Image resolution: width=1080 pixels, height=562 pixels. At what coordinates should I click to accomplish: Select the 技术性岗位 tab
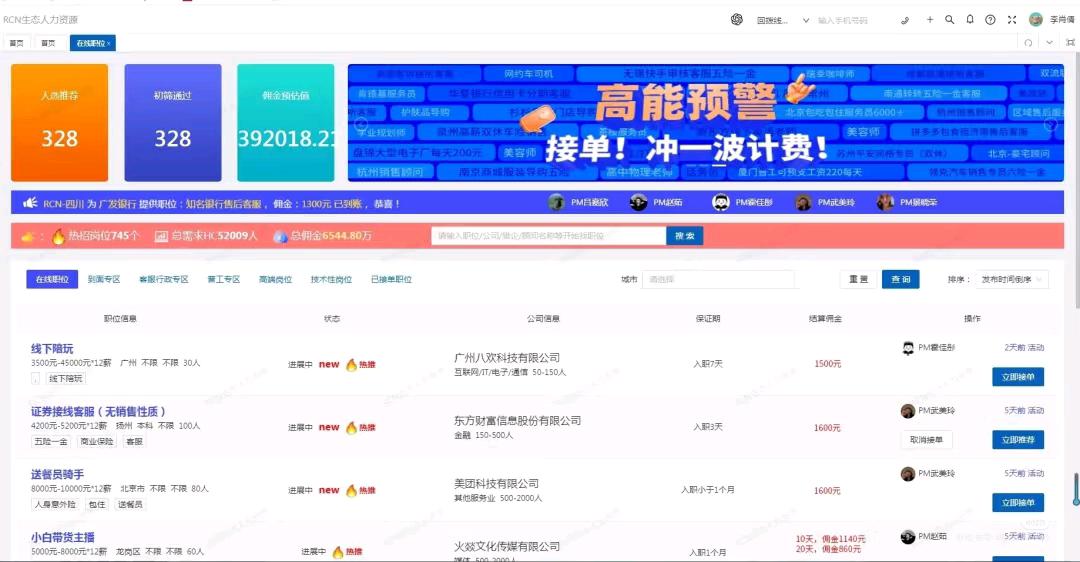pyautogui.click(x=331, y=279)
